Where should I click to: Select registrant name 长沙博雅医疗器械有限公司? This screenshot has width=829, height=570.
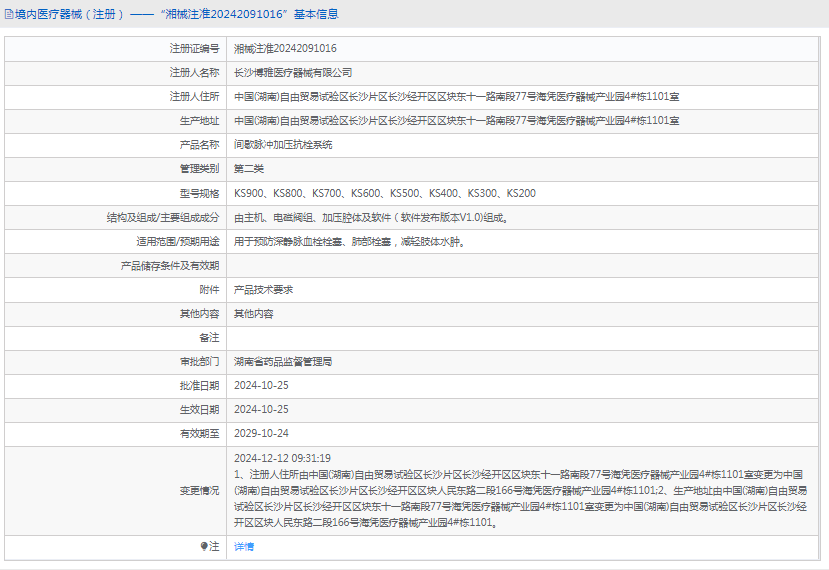[x=293, y=73]
